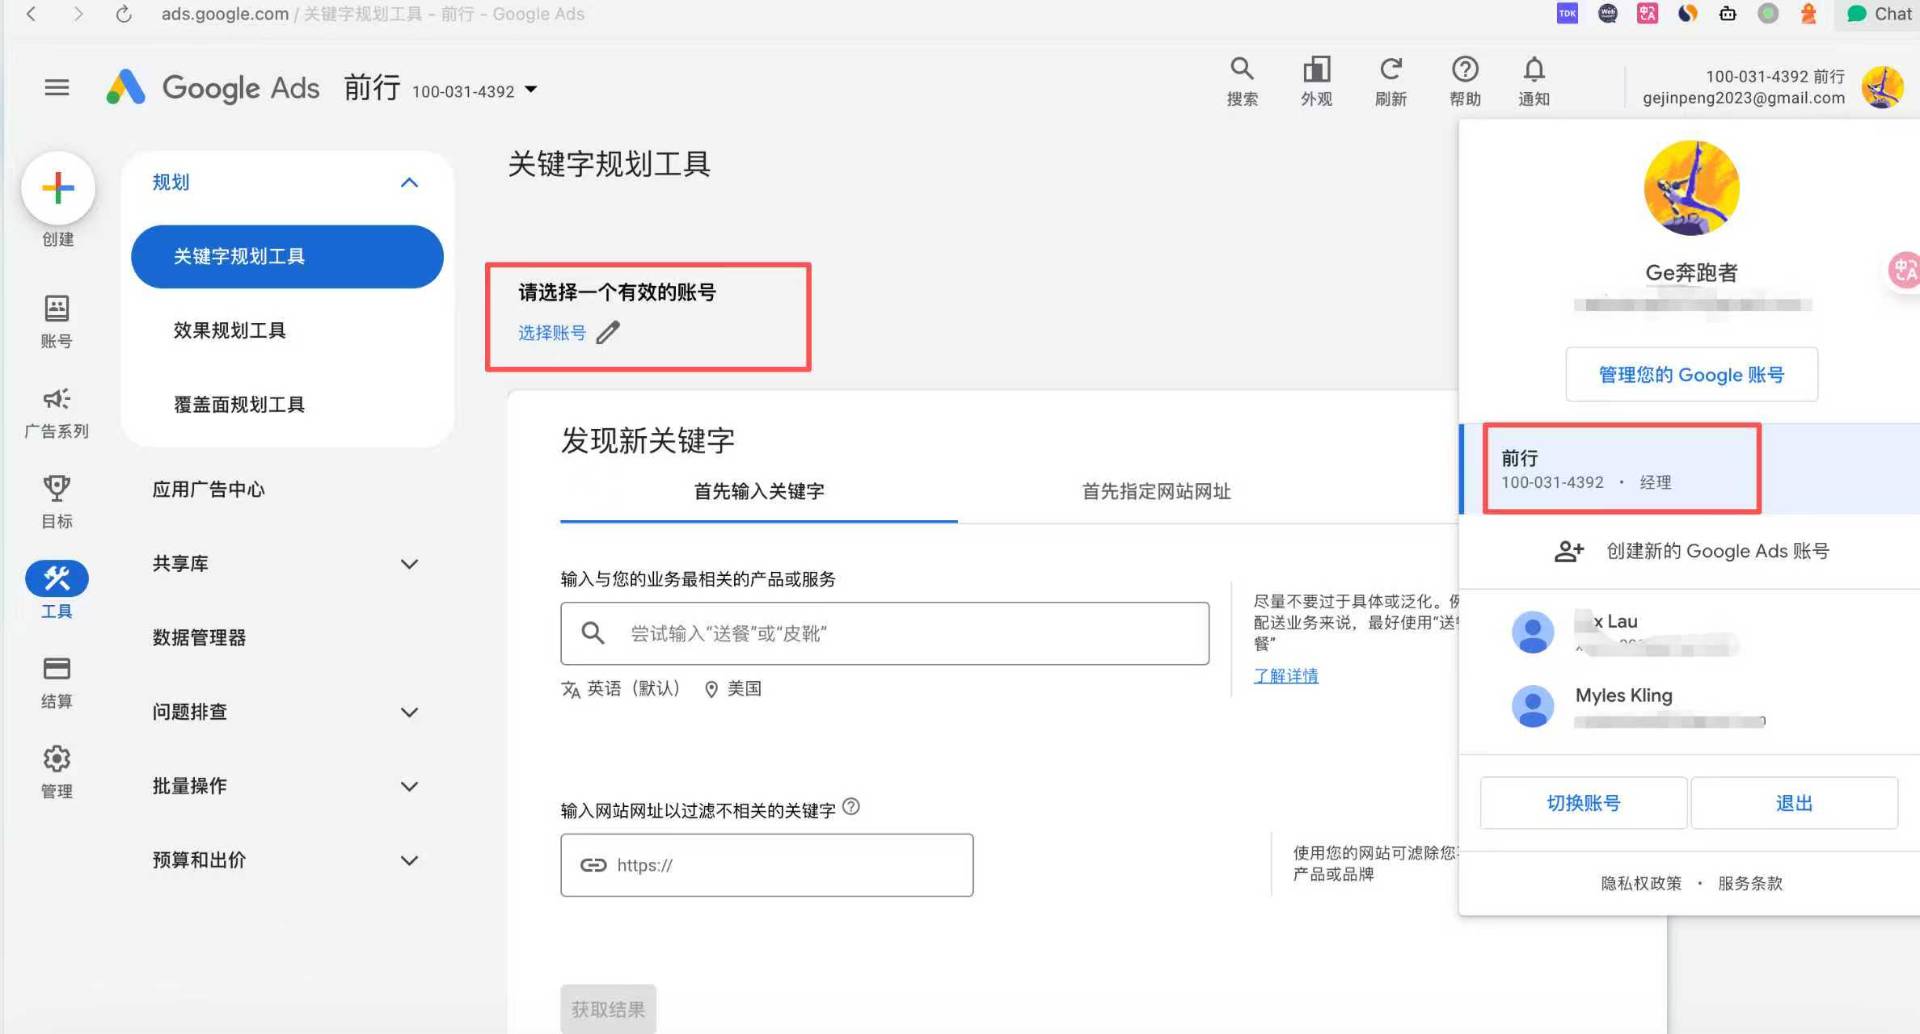Change location 美国
This screenshot has width=1920, height=1034.
733,689
